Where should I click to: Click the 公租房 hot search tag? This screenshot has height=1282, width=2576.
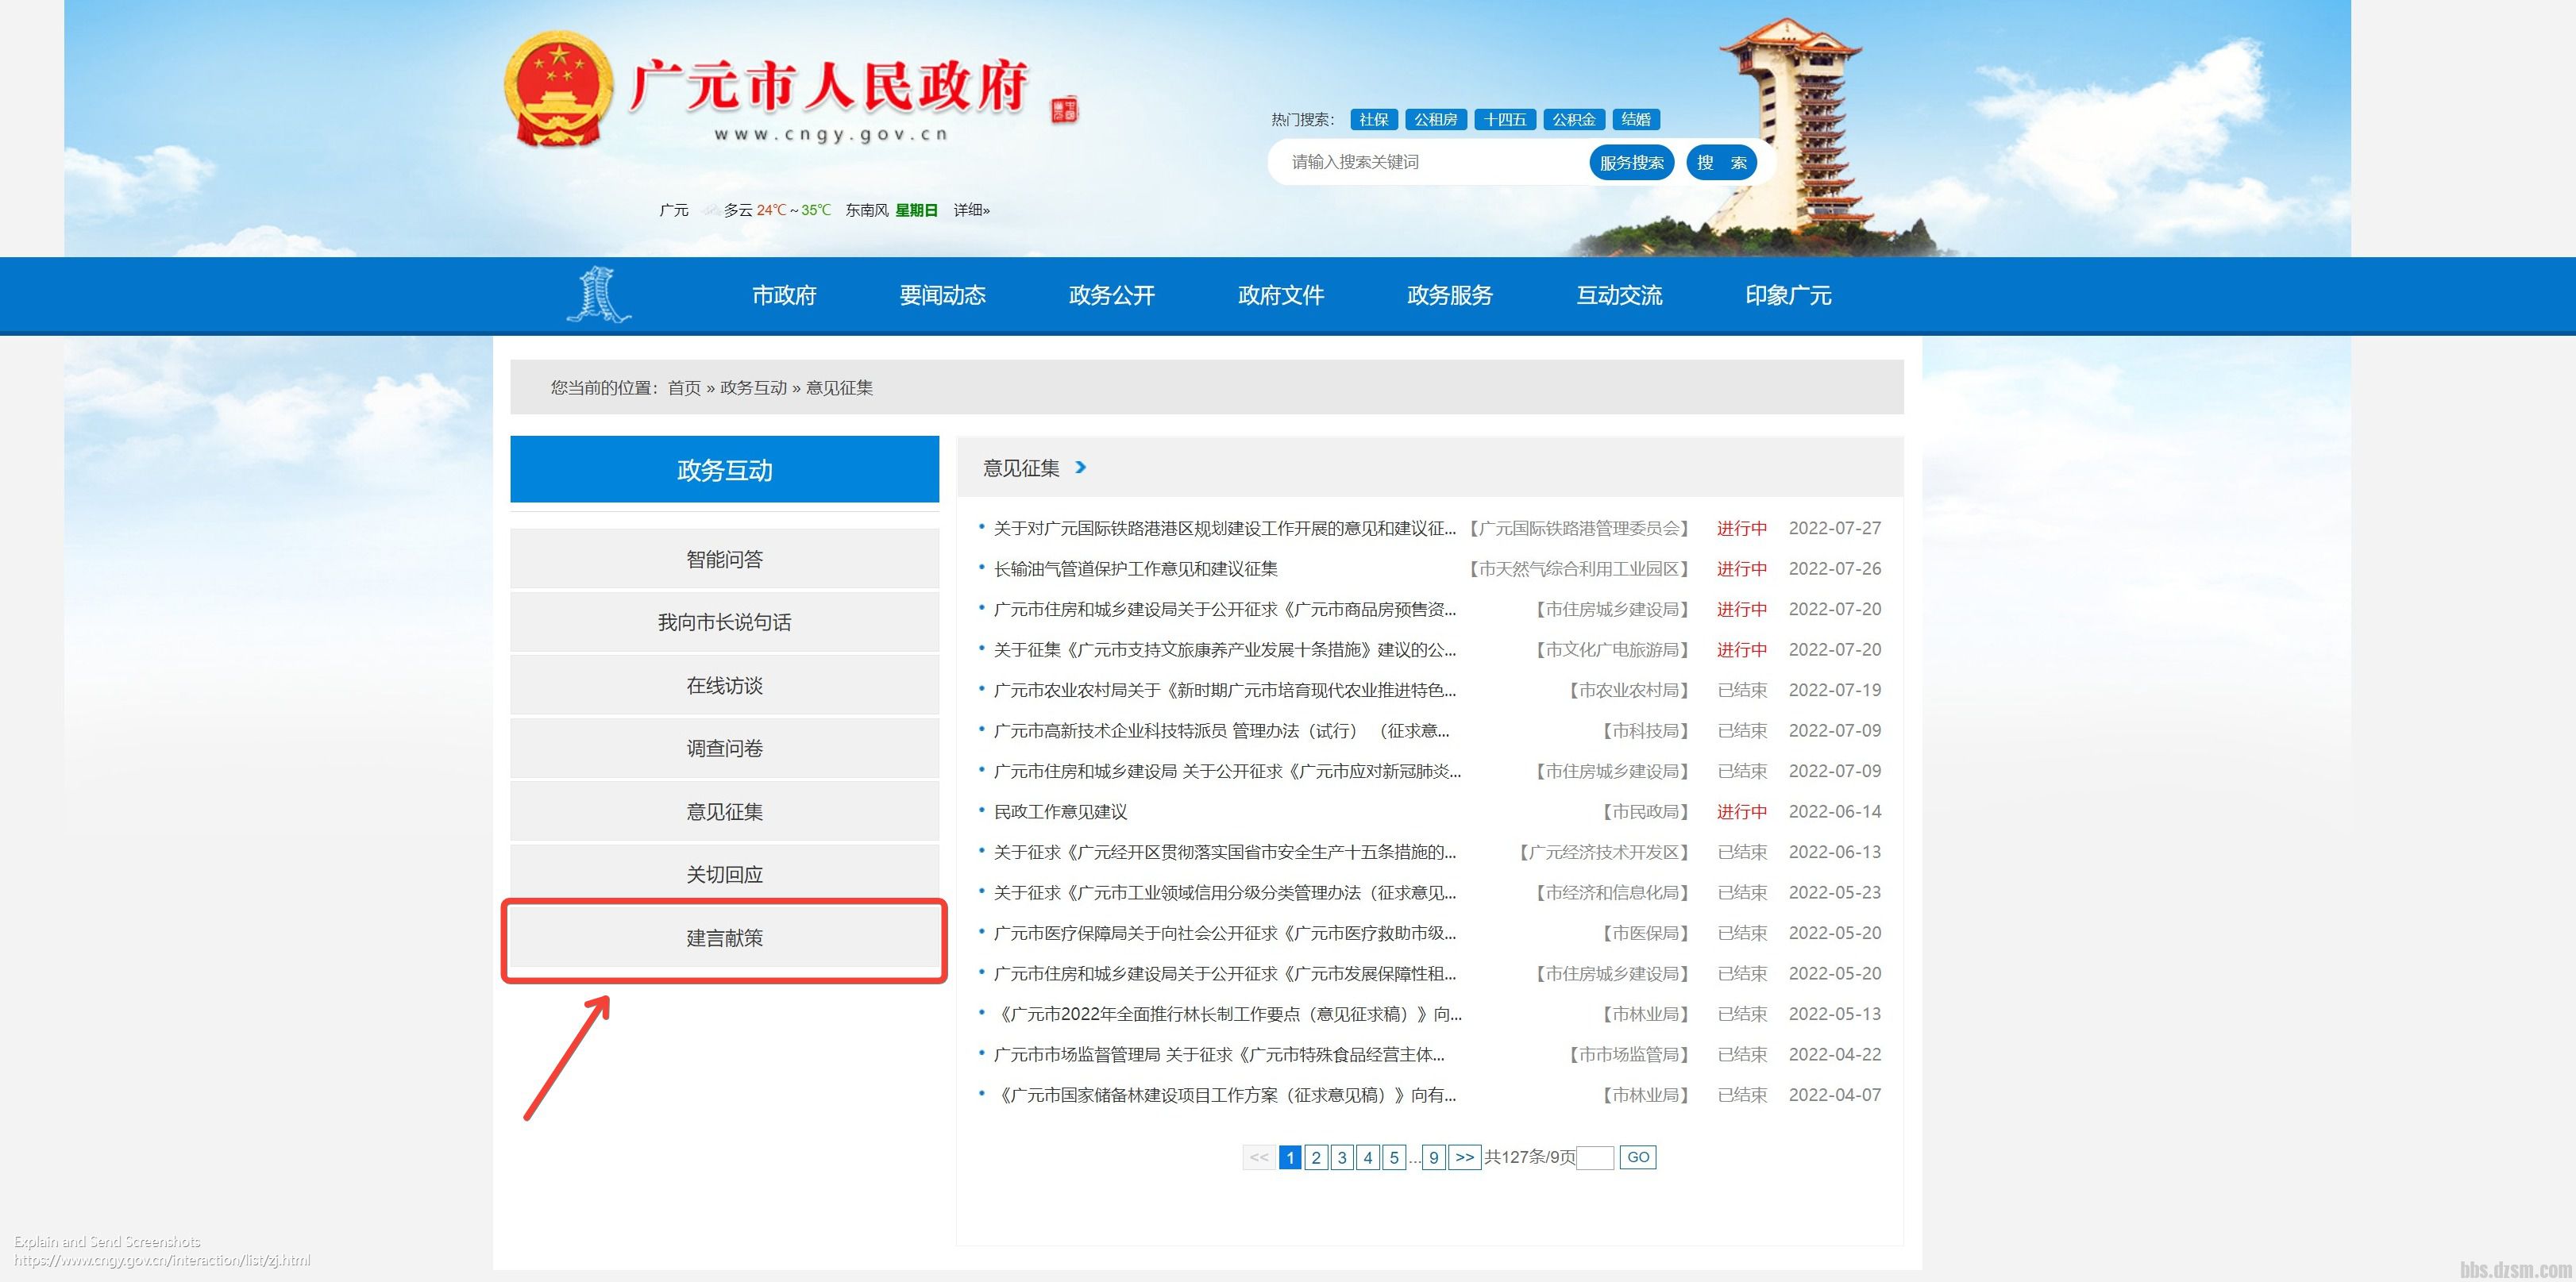point(1437,119)
